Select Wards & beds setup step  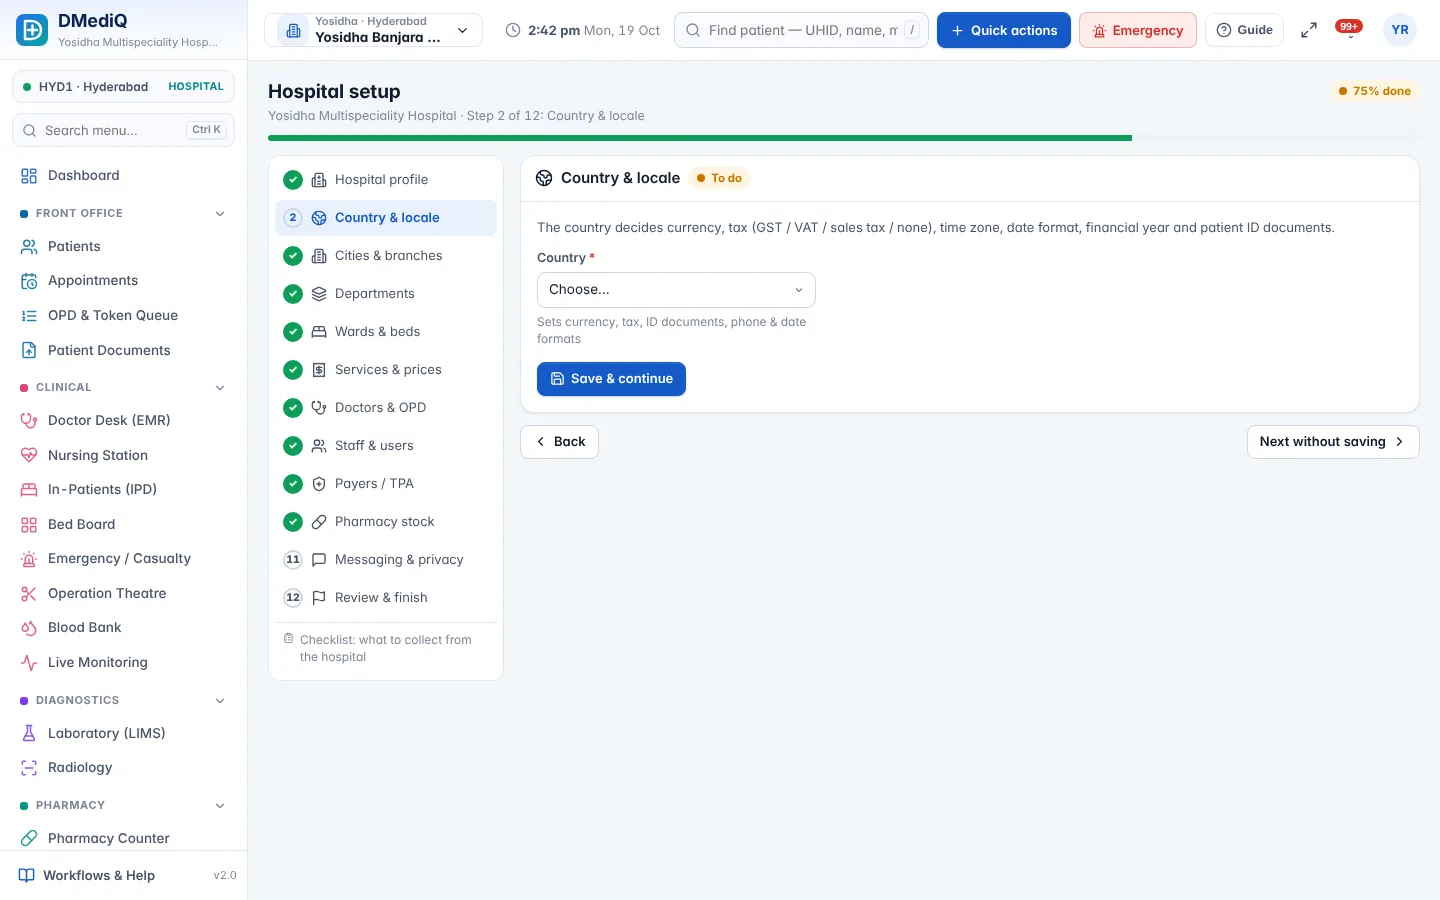[x=386, y=332]
